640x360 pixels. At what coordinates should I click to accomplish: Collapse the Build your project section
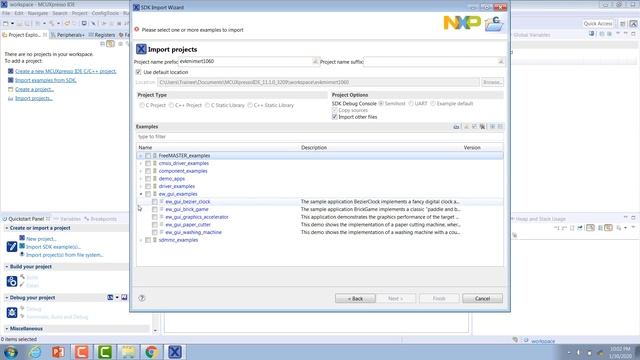tap(7, 267)
